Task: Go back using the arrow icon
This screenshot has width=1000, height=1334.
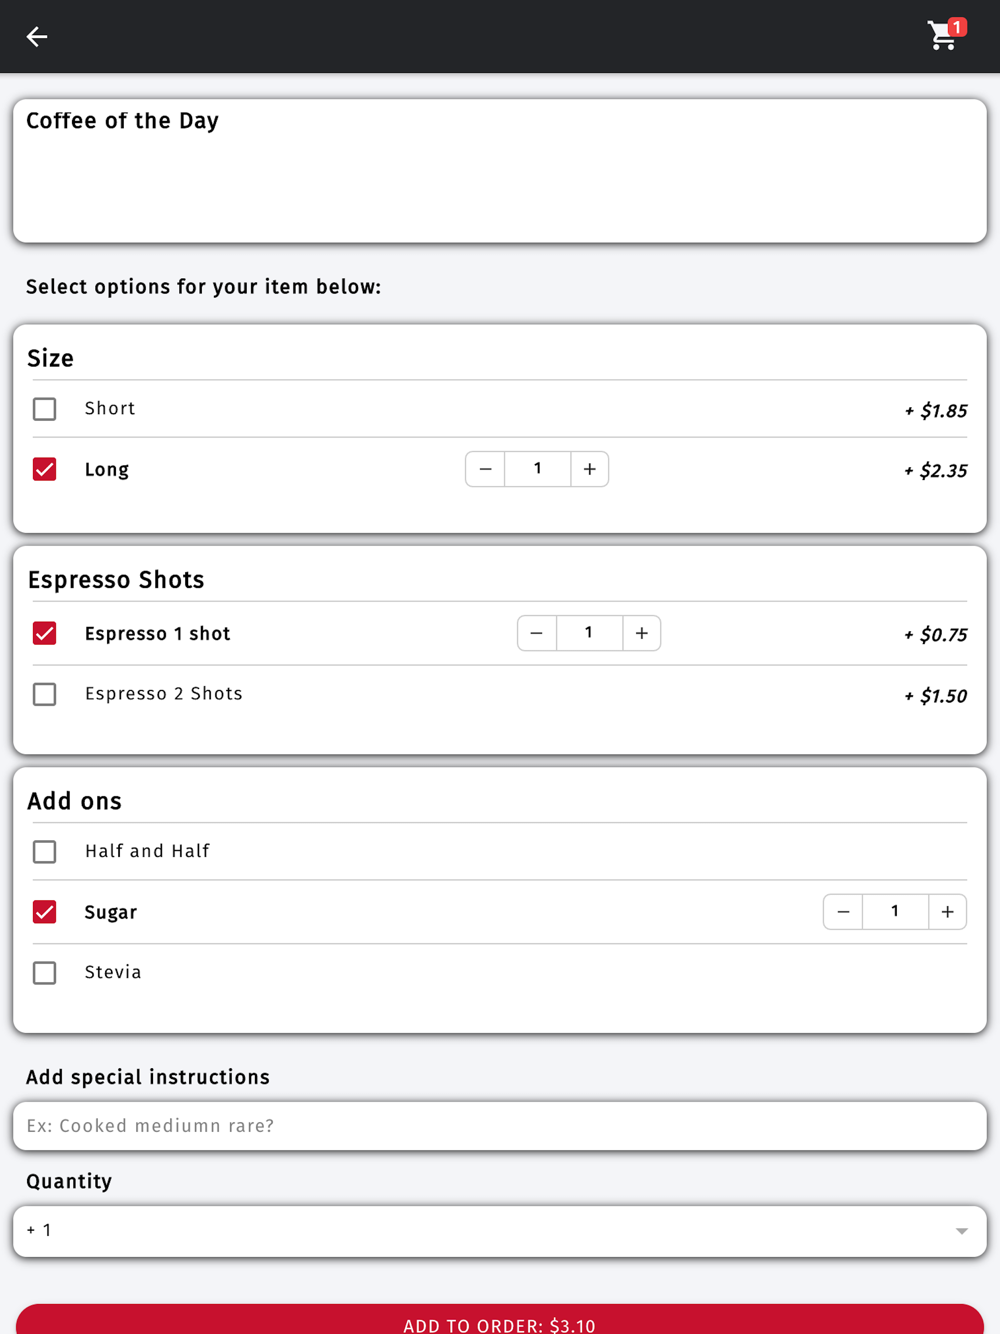Action: coord(37,37)
